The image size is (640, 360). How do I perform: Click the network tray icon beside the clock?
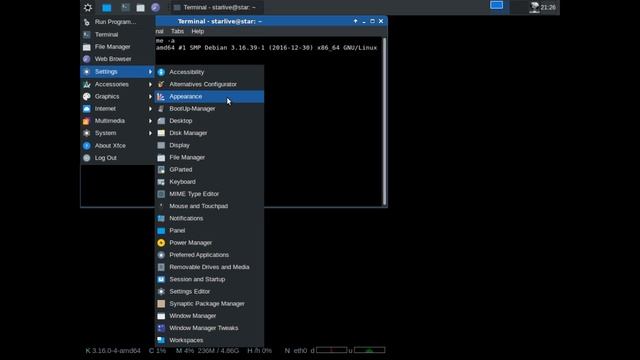534,7
